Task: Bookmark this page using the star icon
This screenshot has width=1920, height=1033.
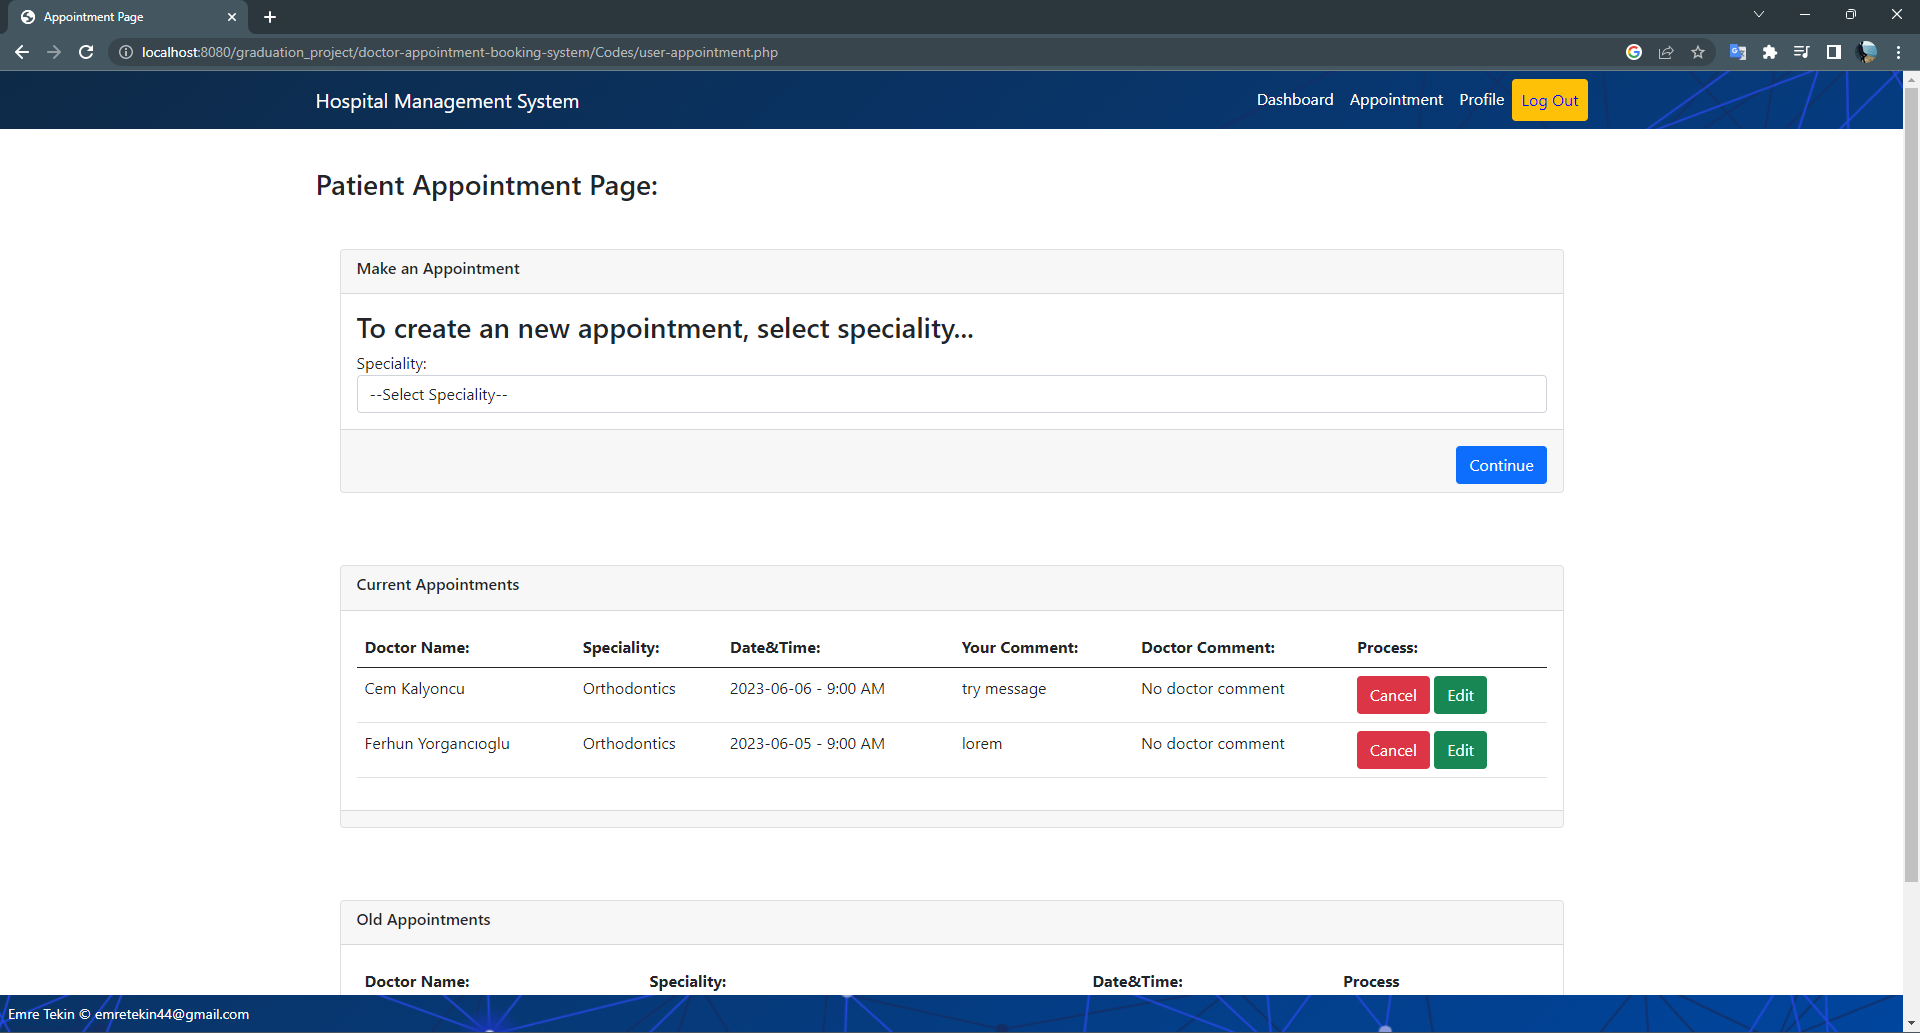Action: point(1698,52)
